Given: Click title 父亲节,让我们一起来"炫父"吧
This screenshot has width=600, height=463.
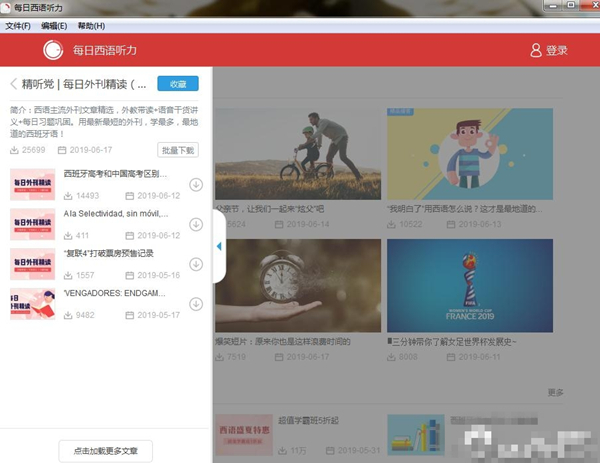Looking at the screenshot, I should pyautogui.click(x=270, y=209).
